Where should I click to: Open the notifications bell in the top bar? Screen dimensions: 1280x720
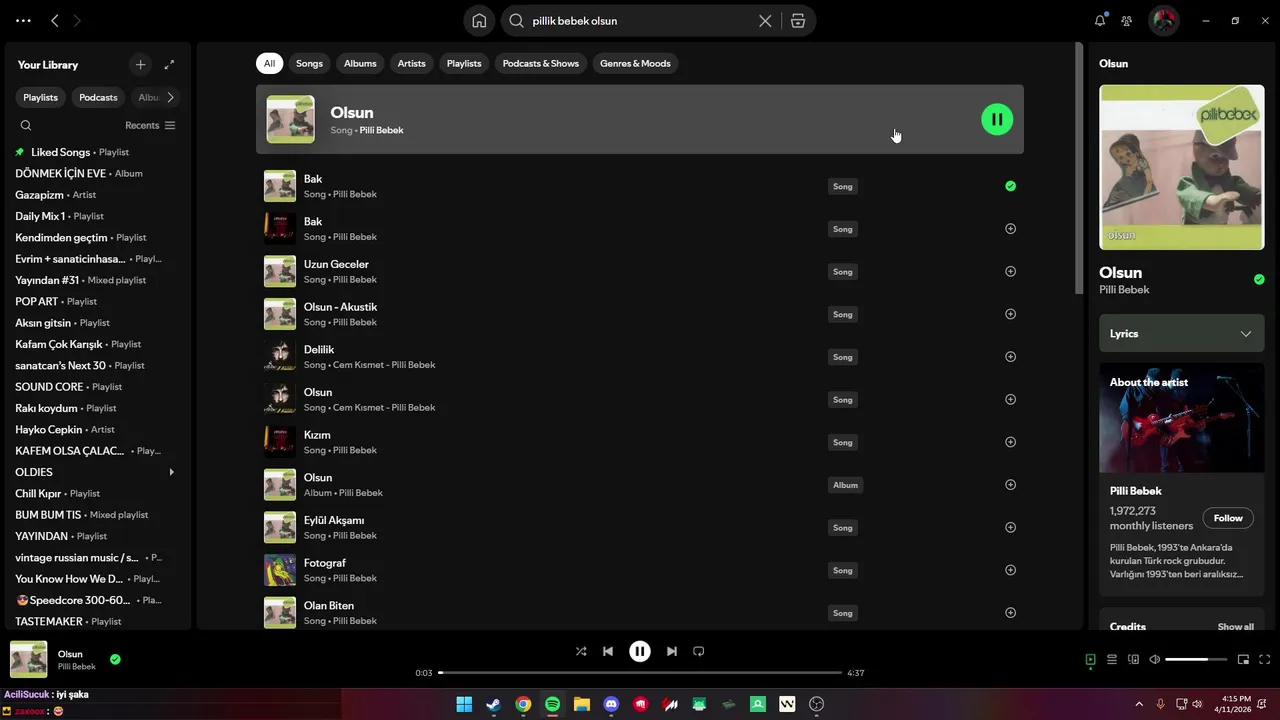[x=1100, y=20]
